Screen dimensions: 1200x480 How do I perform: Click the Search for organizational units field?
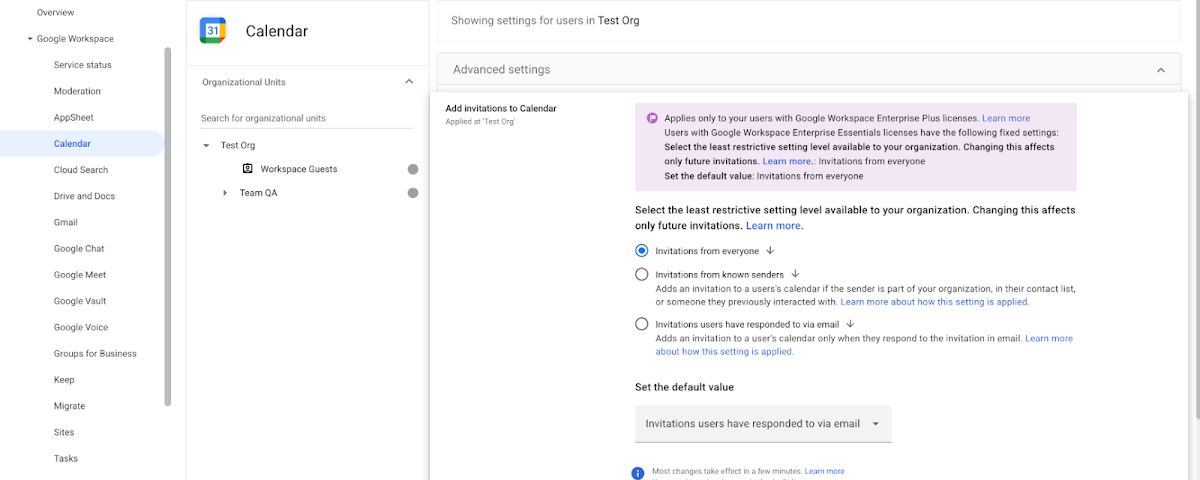coord(307,118)
